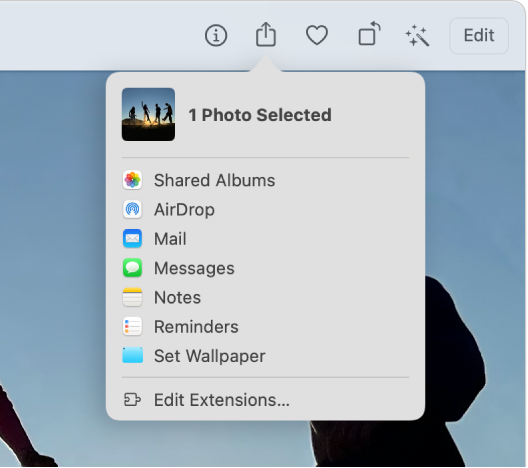The width and height of the screenshot is (528, 468).
Task: Click the yellow Notes app icon
Action: 132,297
